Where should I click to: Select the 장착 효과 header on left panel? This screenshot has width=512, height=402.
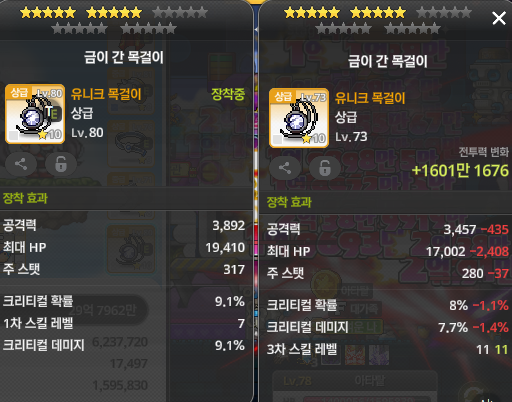25,198
